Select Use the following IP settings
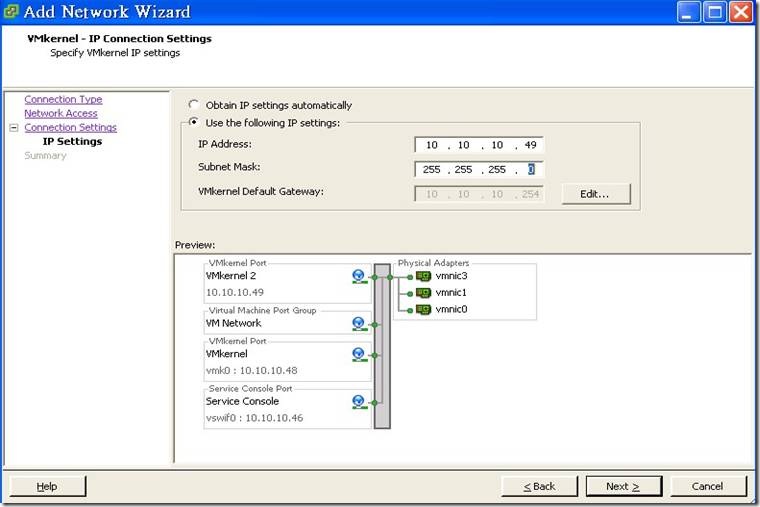The width and height of the screenshot is (760, 507). 194,122
